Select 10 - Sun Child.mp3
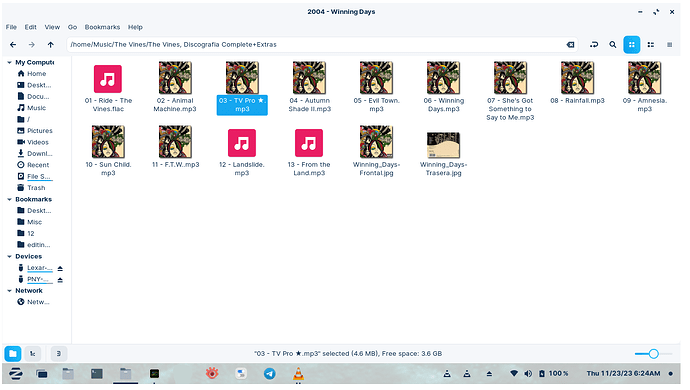 [x=108, y=151]
